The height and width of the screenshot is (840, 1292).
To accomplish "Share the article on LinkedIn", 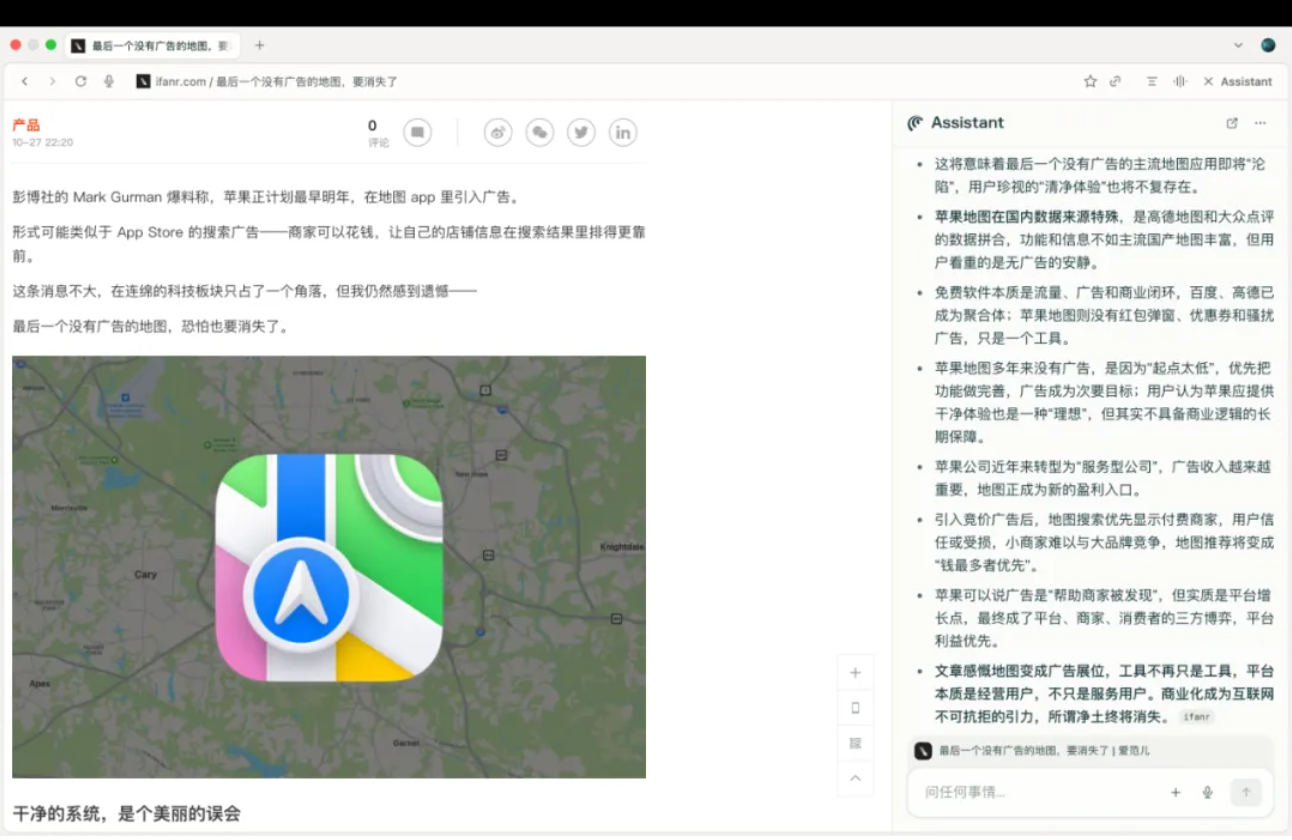I will 622,132.
